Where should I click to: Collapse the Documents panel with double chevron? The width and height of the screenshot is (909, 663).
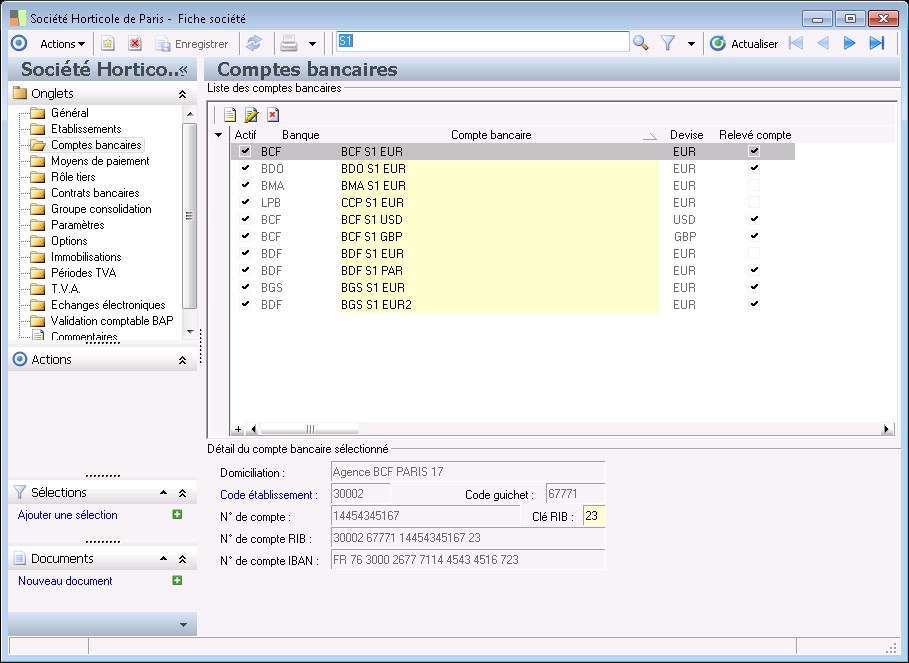point(182,559)
